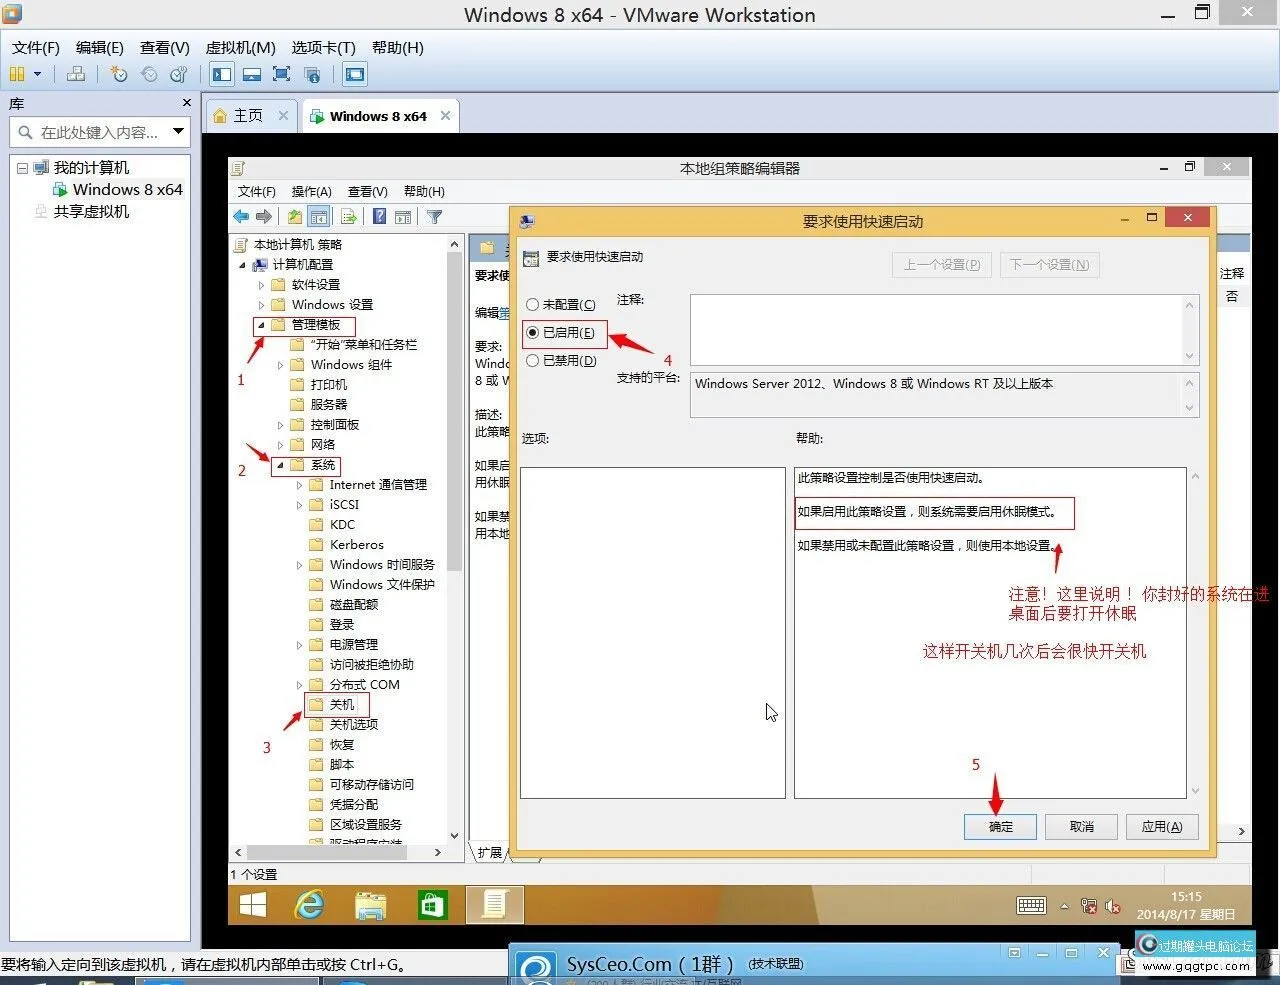Screen dimensions: 1280x985
Task: Select the 未配置 radio button
Action: tap(533, 305)
